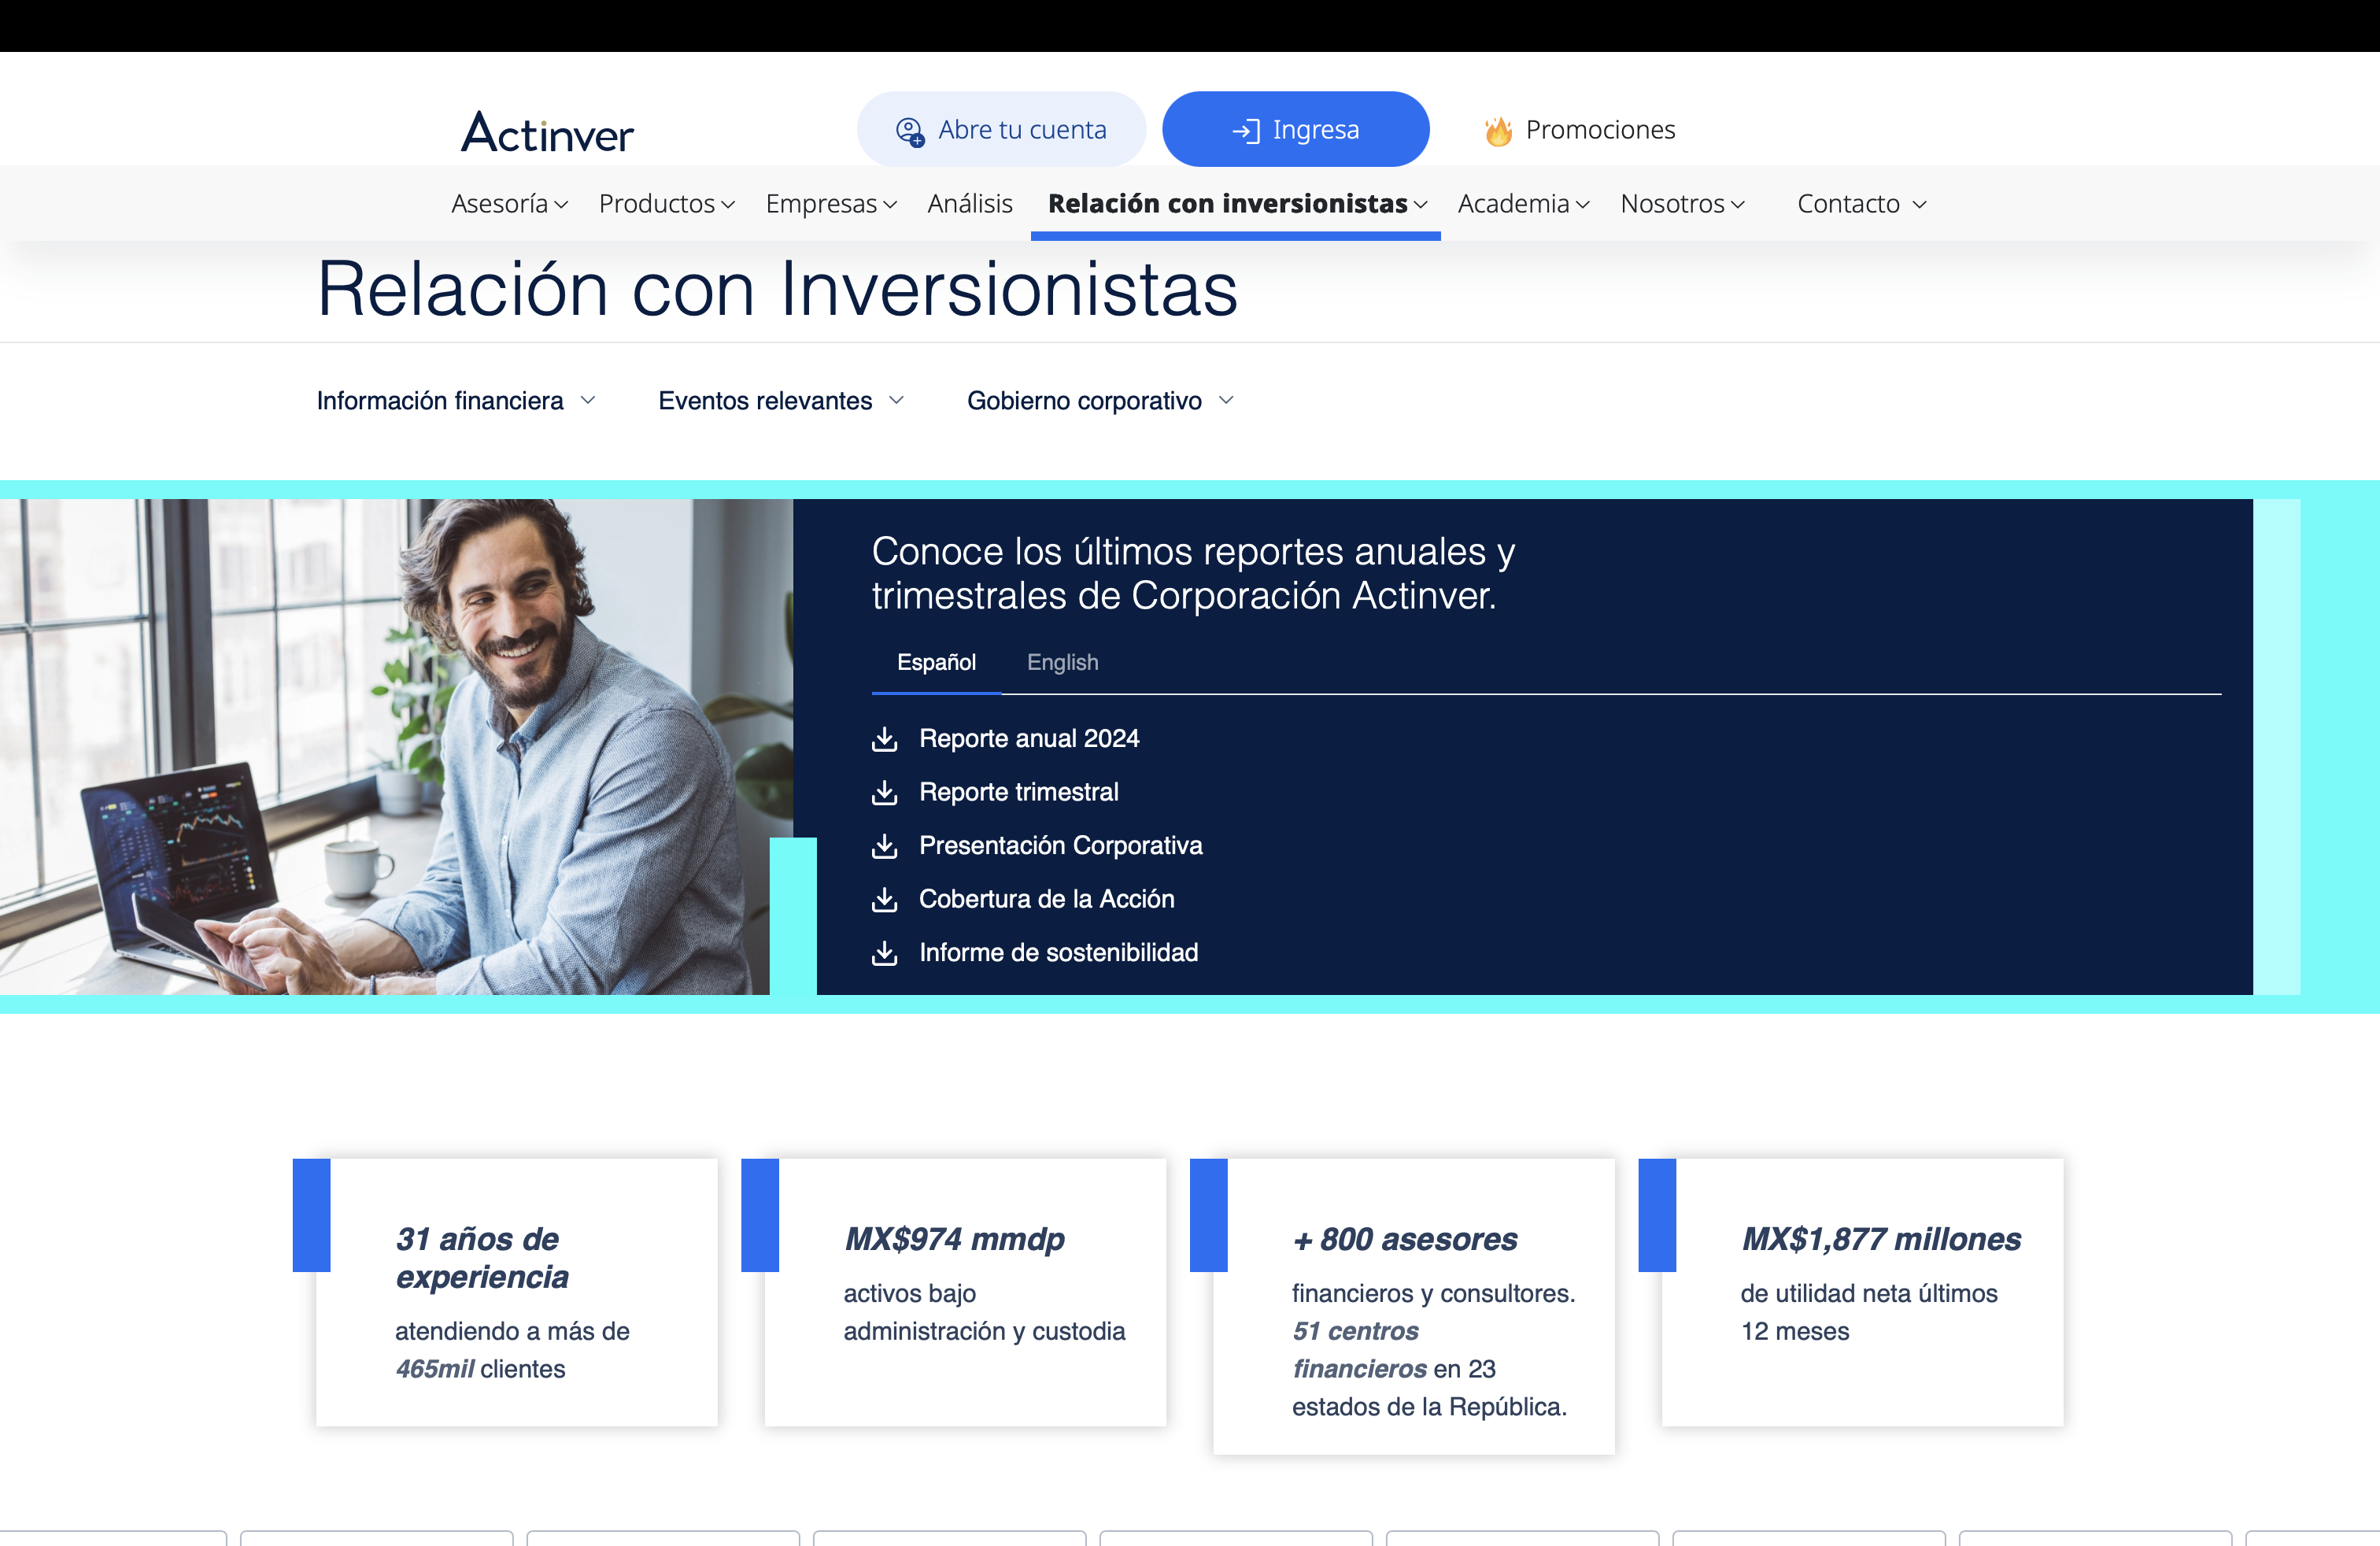Switch to the English tab
This screenshot has height=1546, width=2380.
(1062, 662)
